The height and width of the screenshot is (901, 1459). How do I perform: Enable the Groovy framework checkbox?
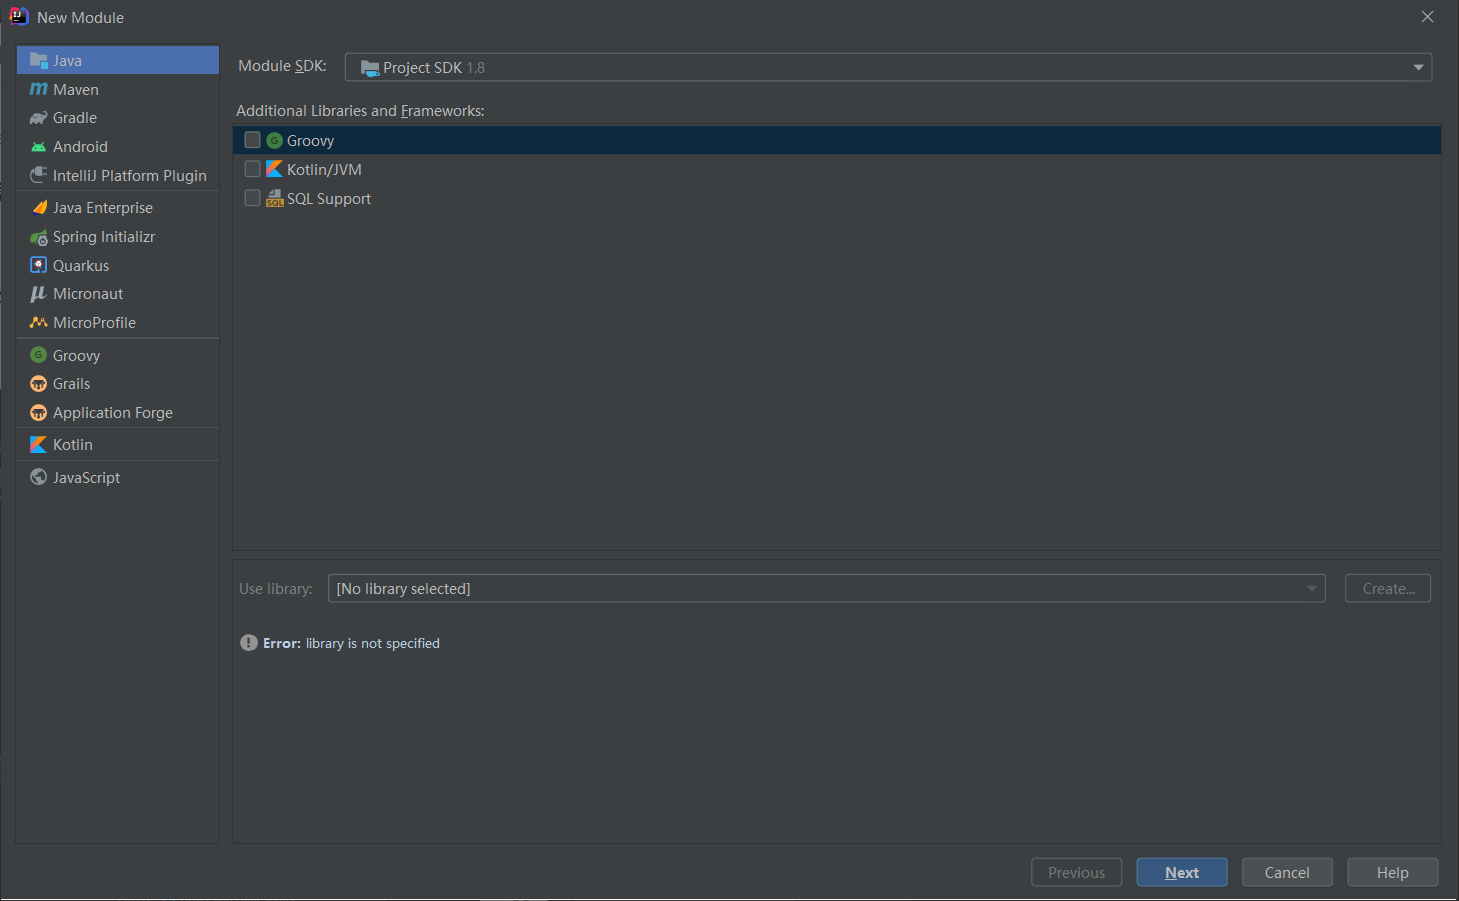click(x=252, y=140)
